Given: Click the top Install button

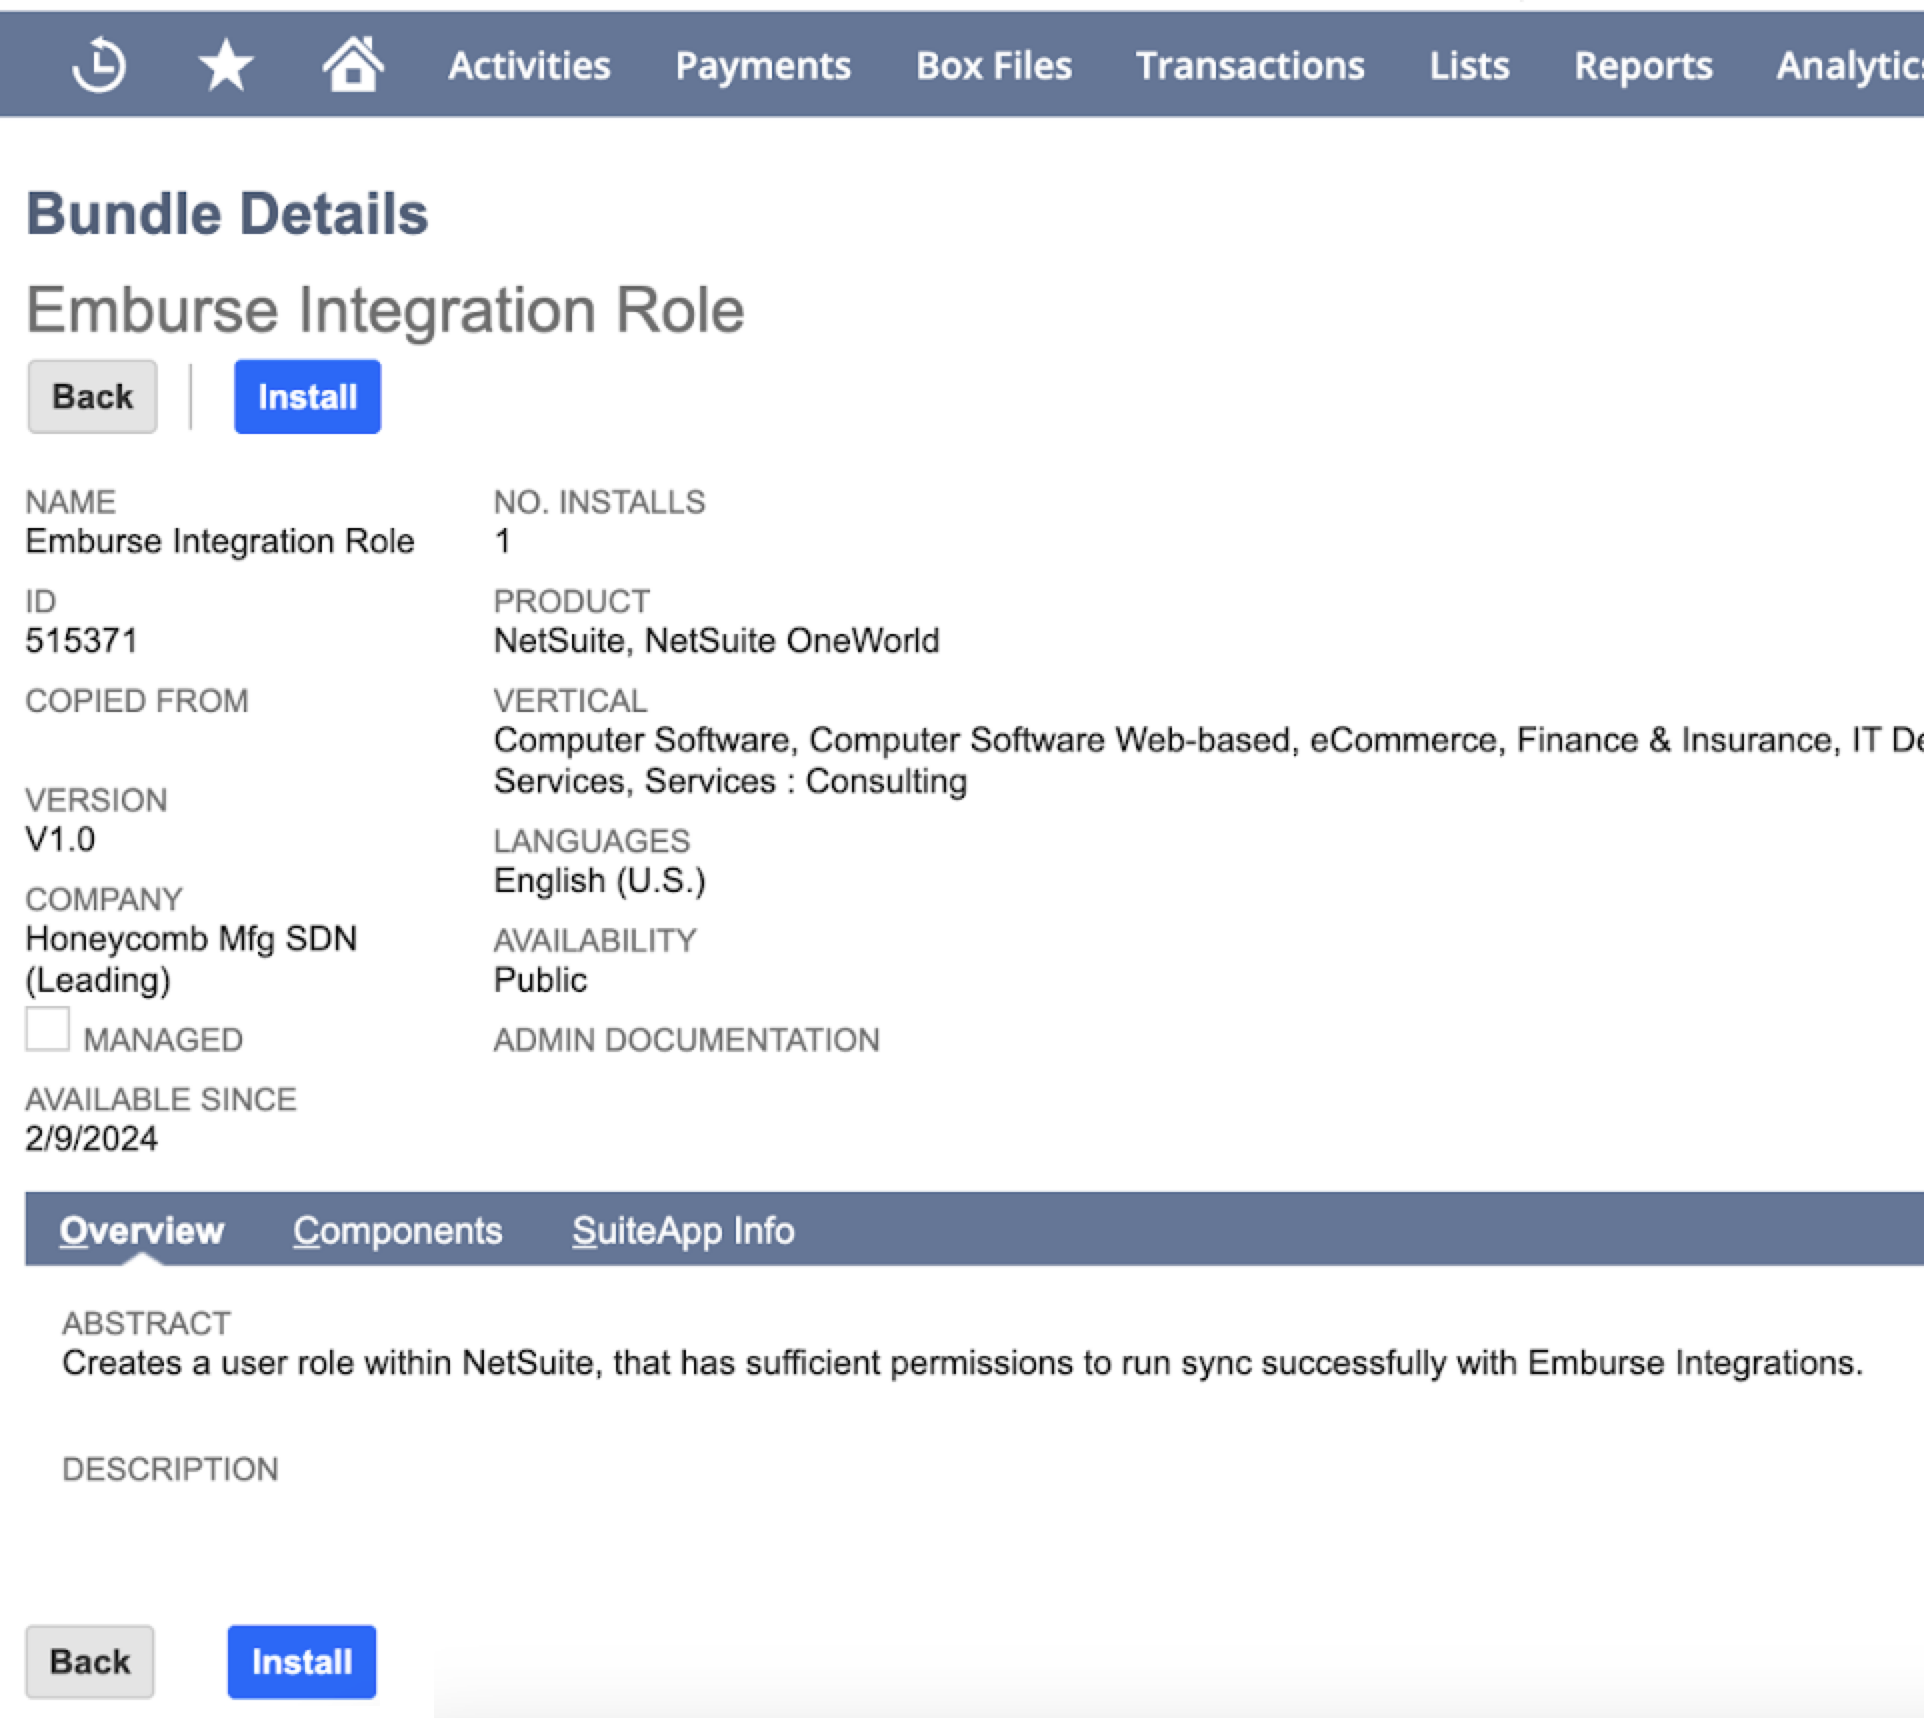Looking at the screenshot, I should 306,396.
